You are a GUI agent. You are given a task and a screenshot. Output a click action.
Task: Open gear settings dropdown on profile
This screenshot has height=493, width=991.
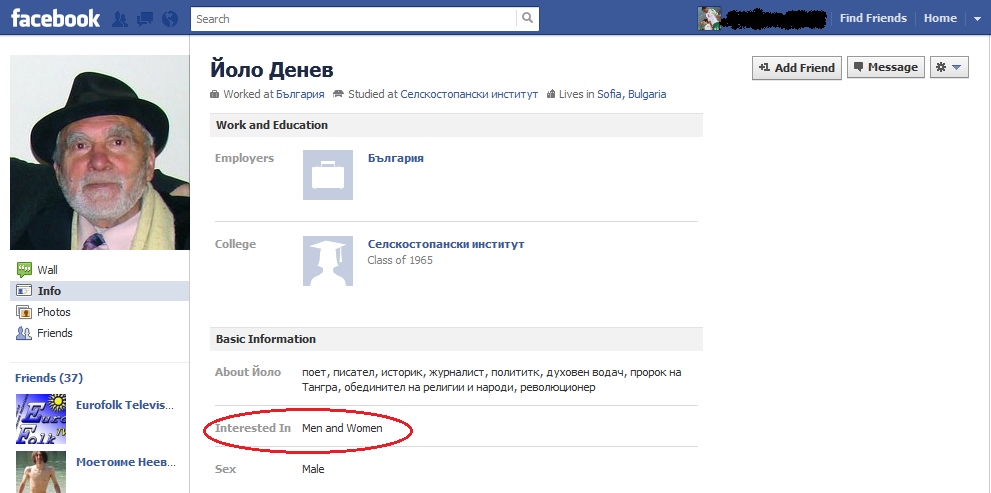949,67
